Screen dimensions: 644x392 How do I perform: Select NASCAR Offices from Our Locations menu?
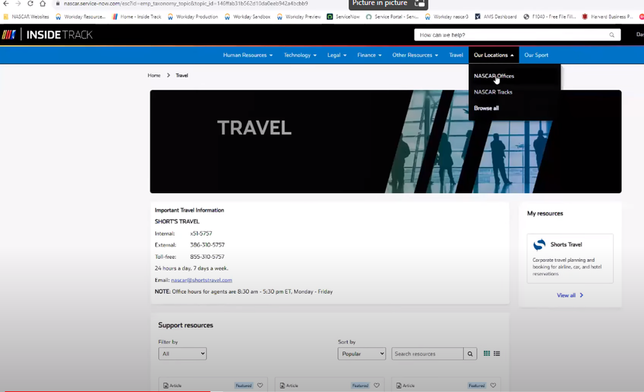pyautogui.click(x=494, y=76)
